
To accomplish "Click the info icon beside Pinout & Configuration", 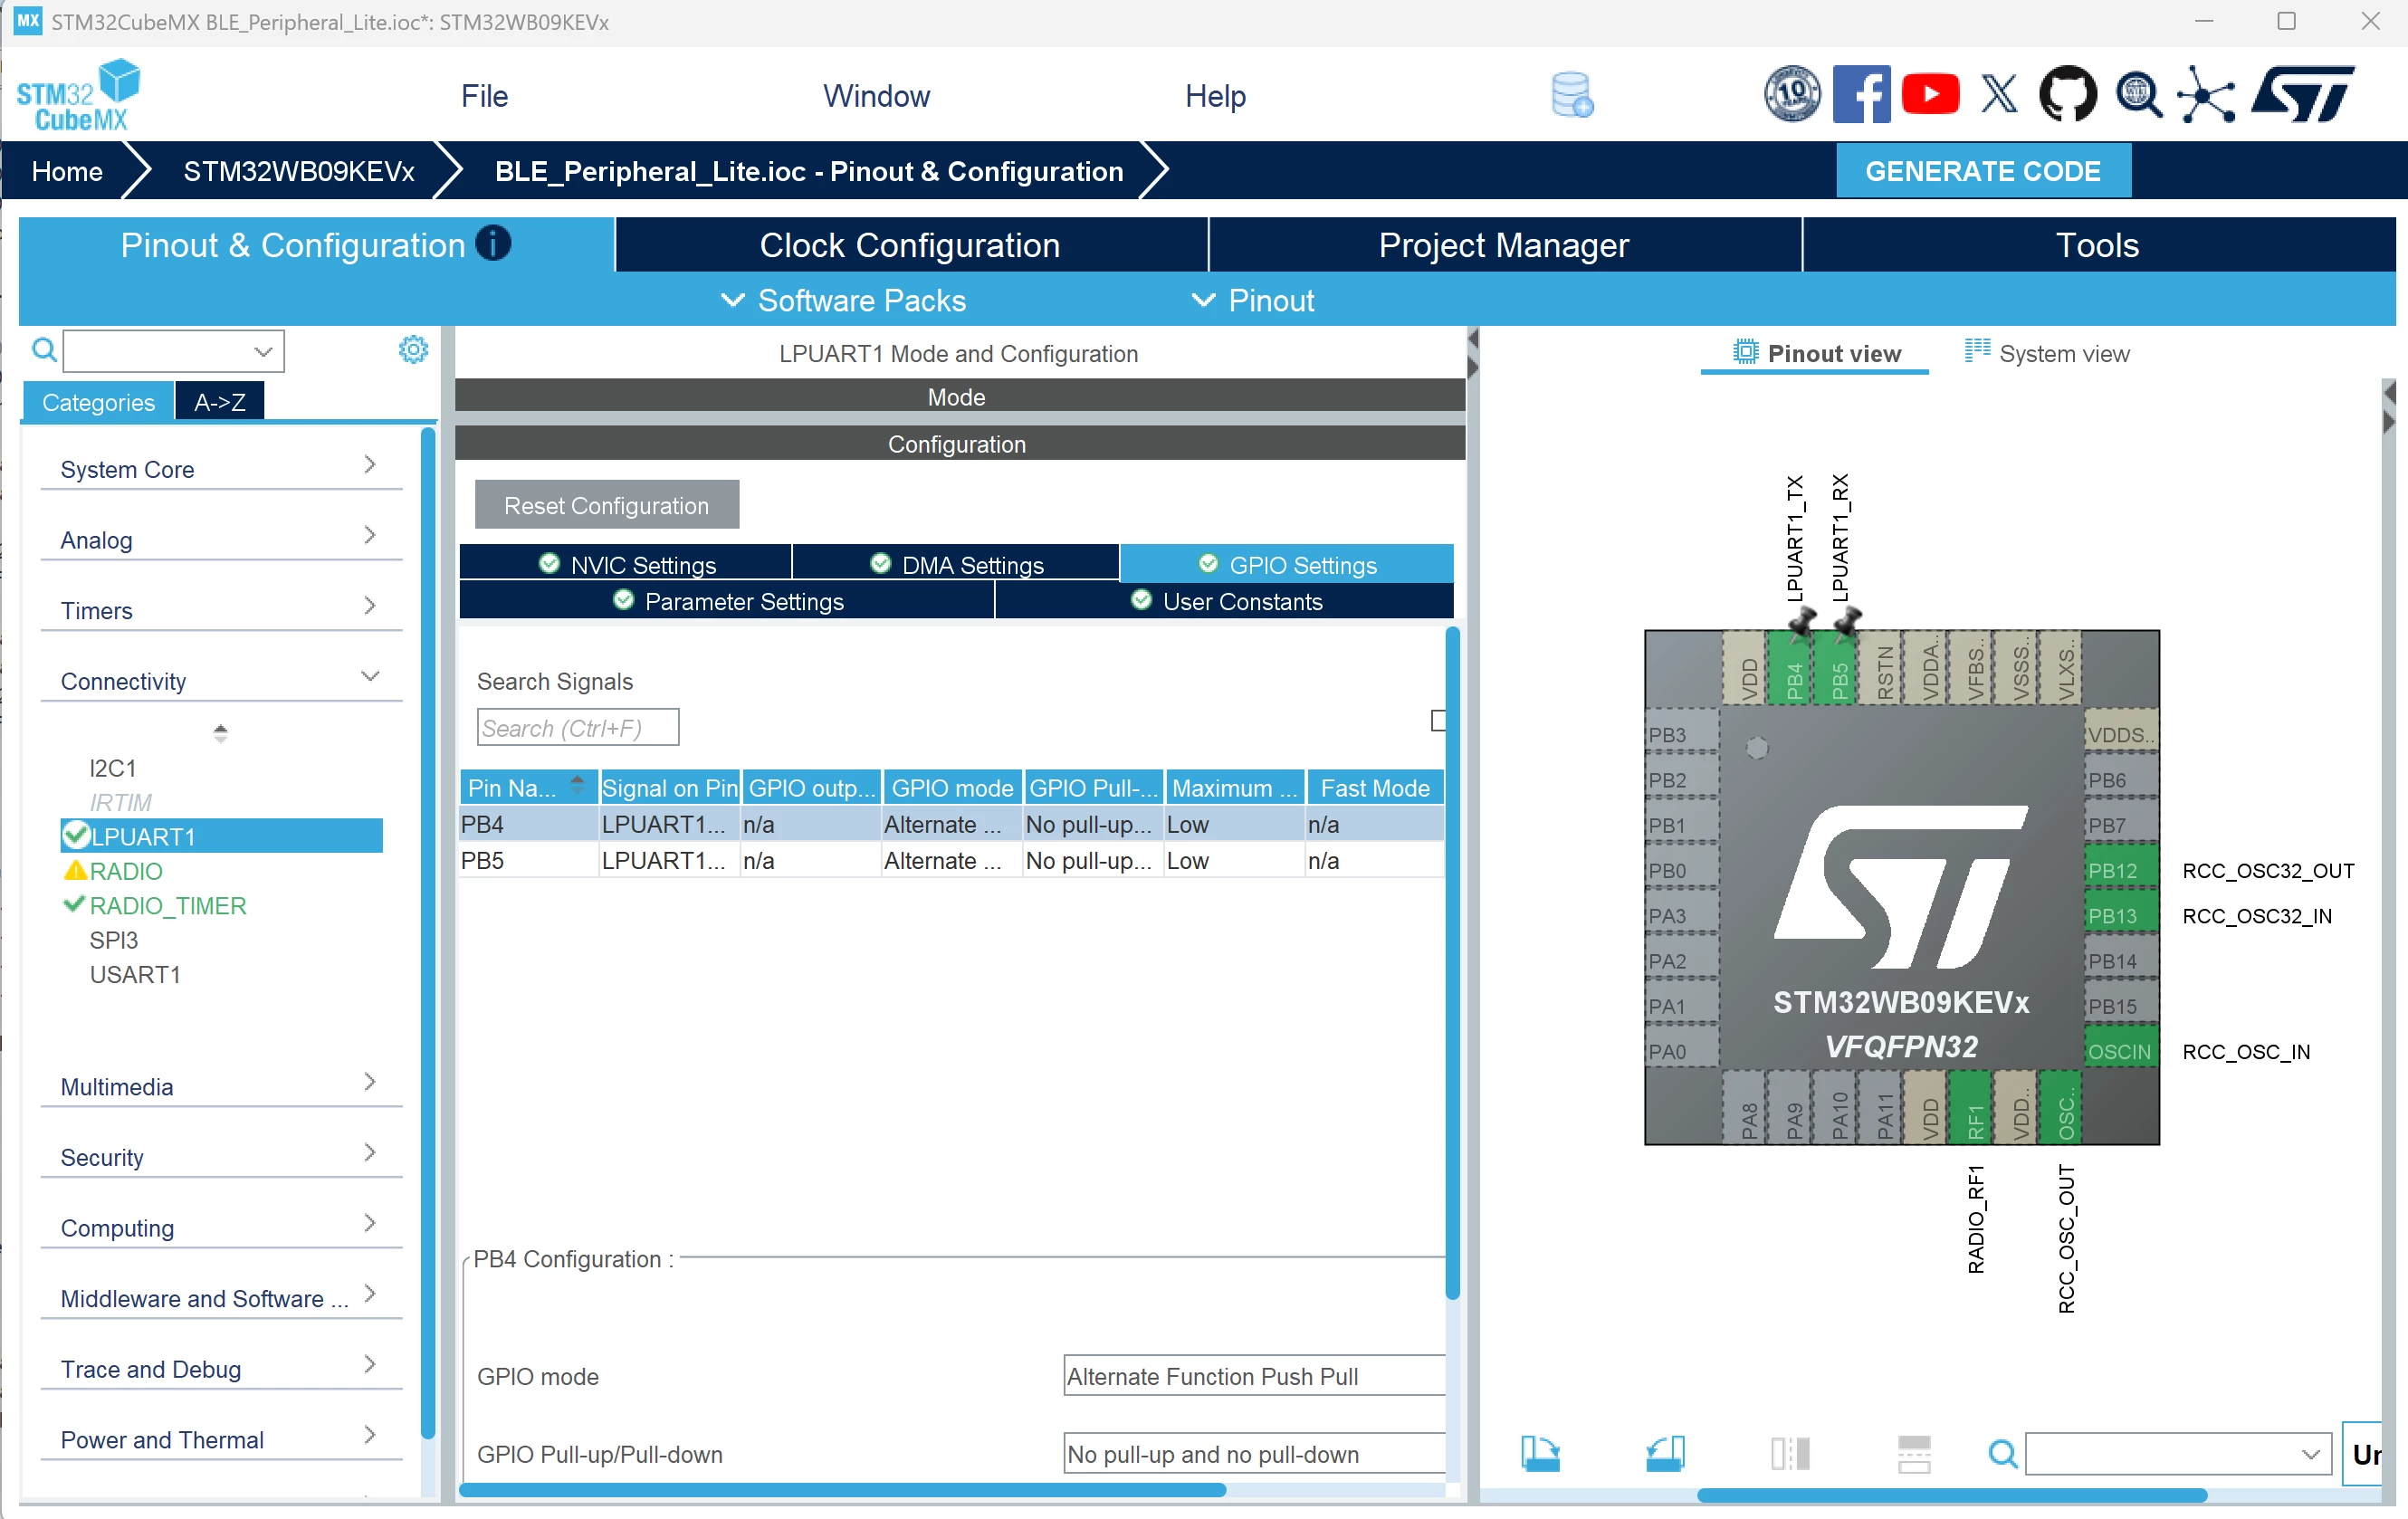I will click(x=493, y=243).
